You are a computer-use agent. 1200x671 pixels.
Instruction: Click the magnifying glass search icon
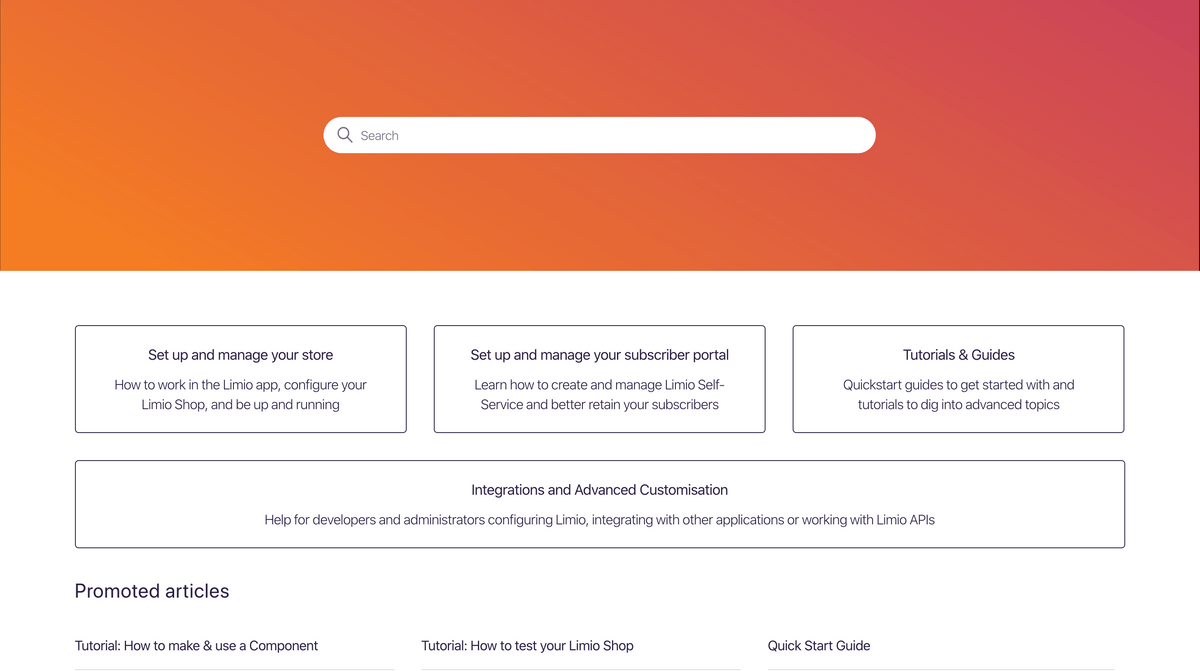(x=345, y=135)
